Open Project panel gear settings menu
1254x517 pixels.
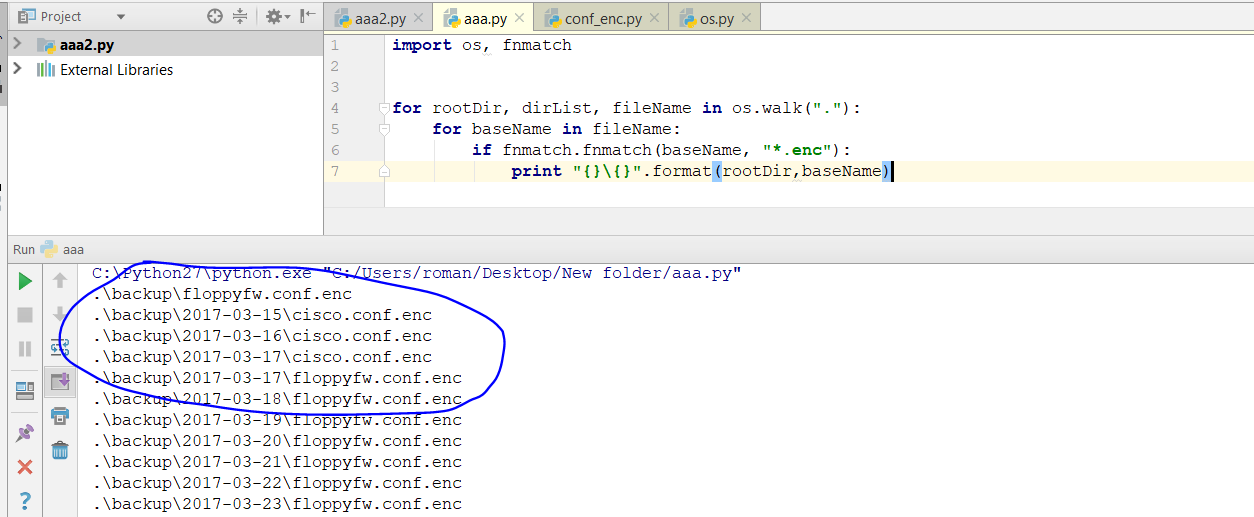click(276, 17)
